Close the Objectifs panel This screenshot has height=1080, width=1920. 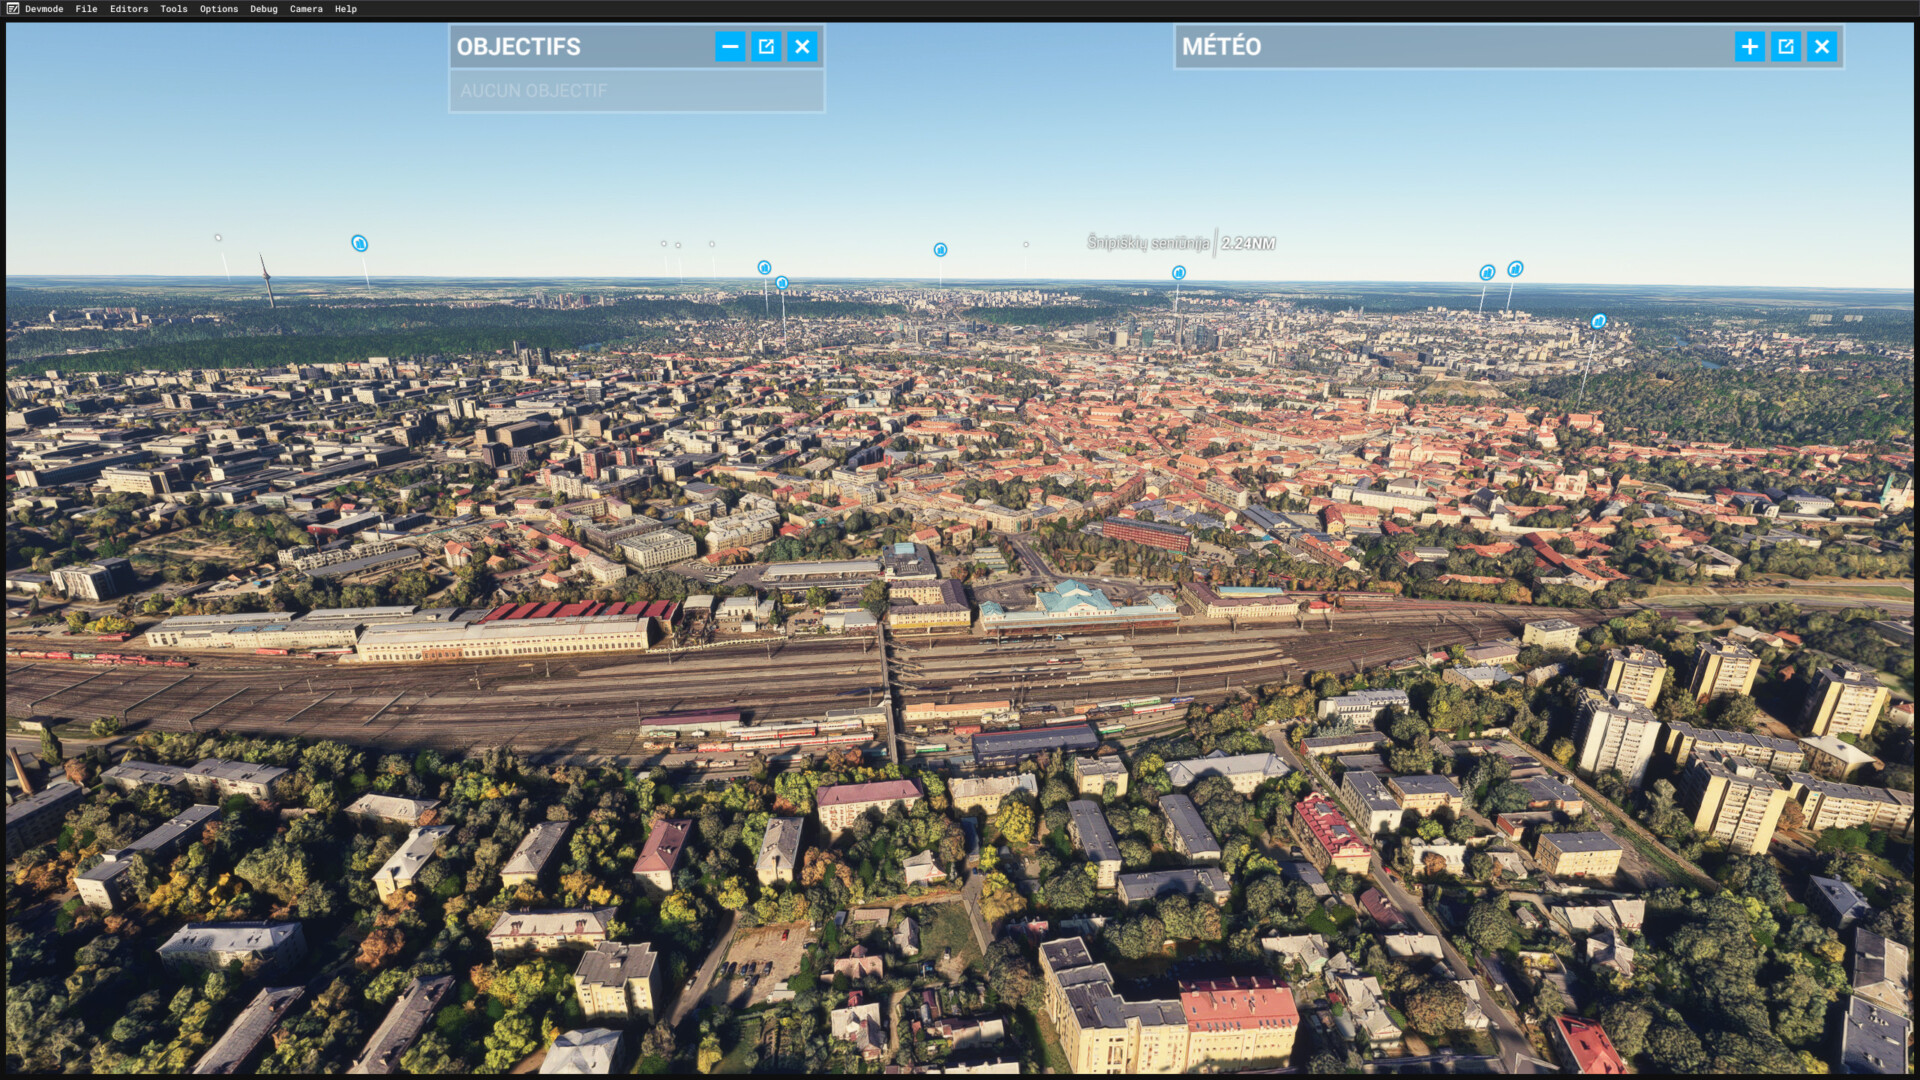(802, 46)
